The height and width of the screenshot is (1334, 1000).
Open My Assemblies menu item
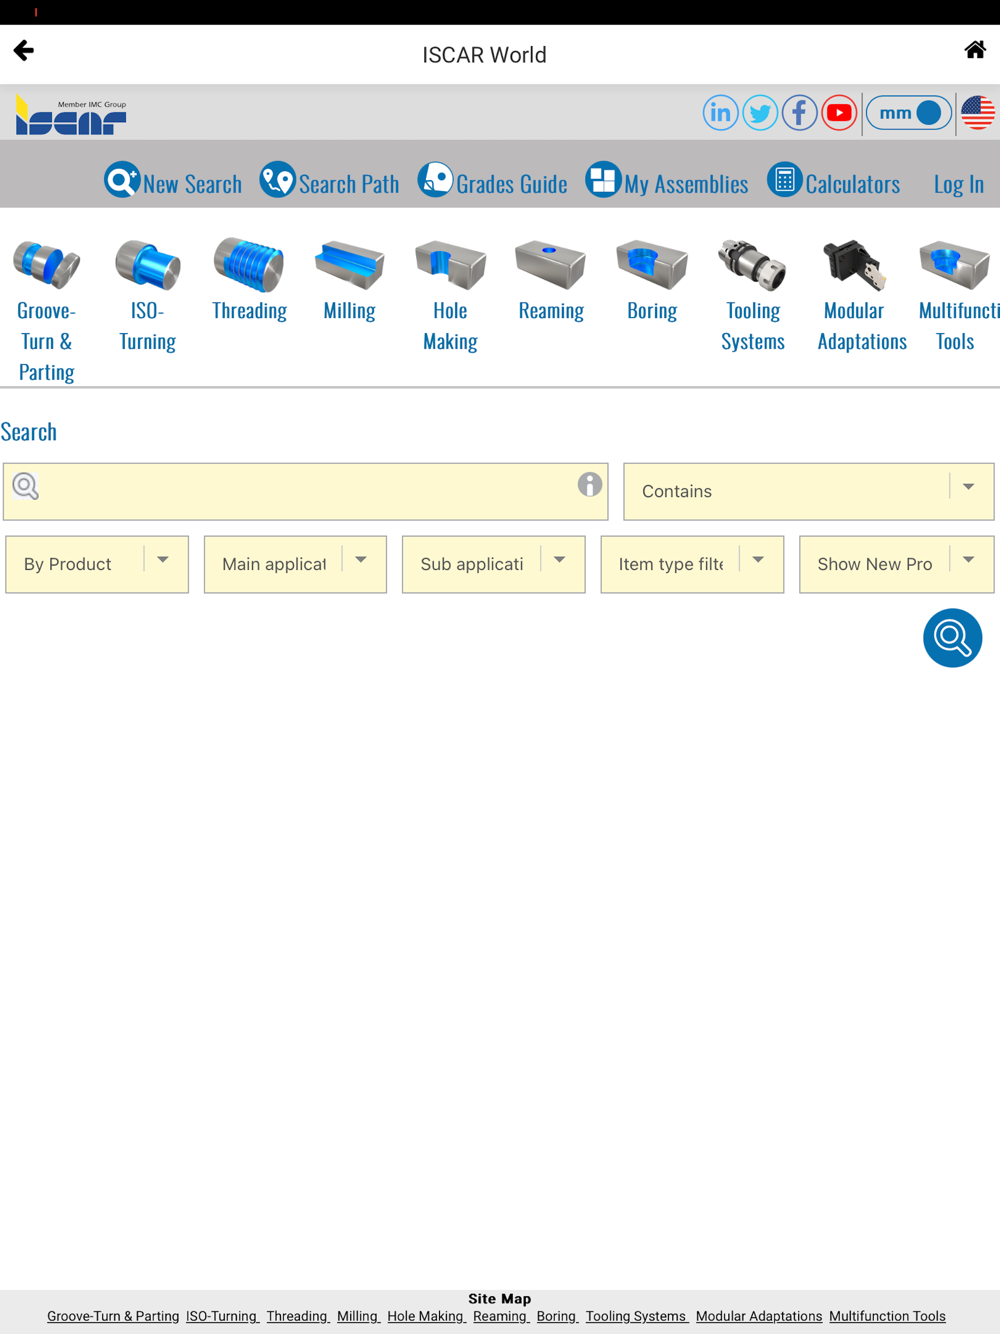pos(686,184)
